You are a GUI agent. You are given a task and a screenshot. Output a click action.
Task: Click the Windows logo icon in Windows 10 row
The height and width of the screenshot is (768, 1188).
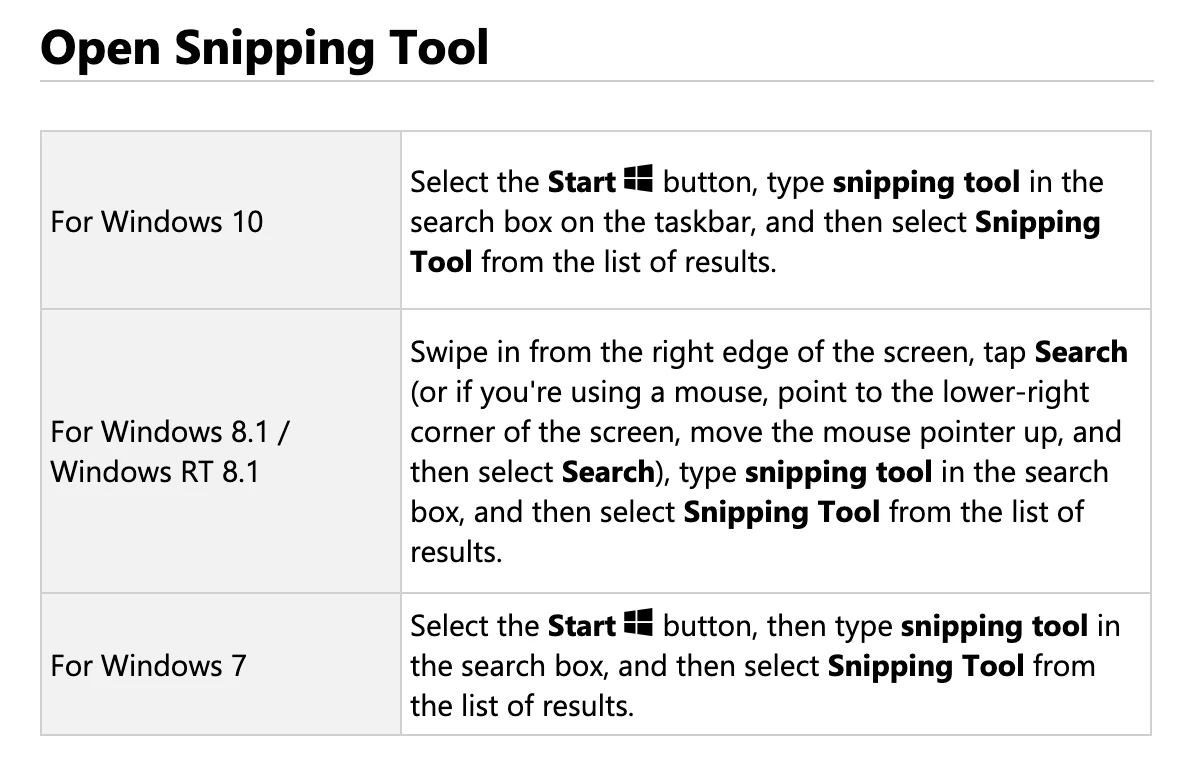click(x=638, y=179)
